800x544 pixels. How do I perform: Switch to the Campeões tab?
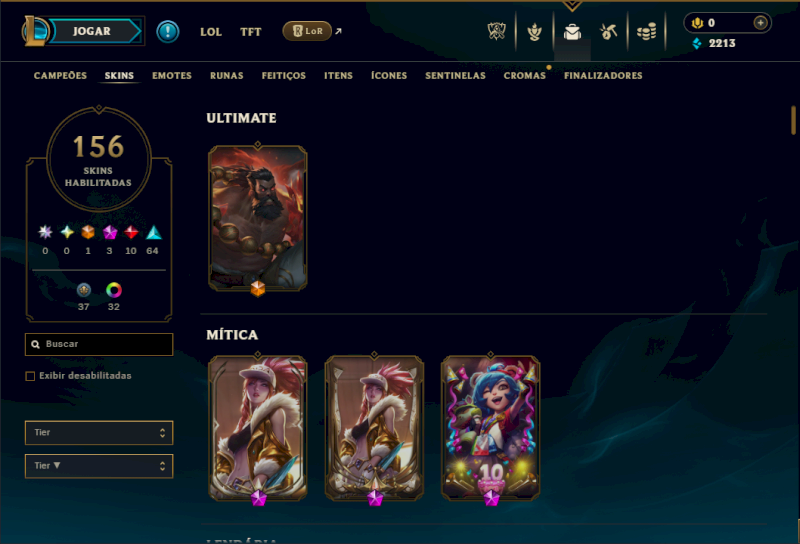[60, 76]
